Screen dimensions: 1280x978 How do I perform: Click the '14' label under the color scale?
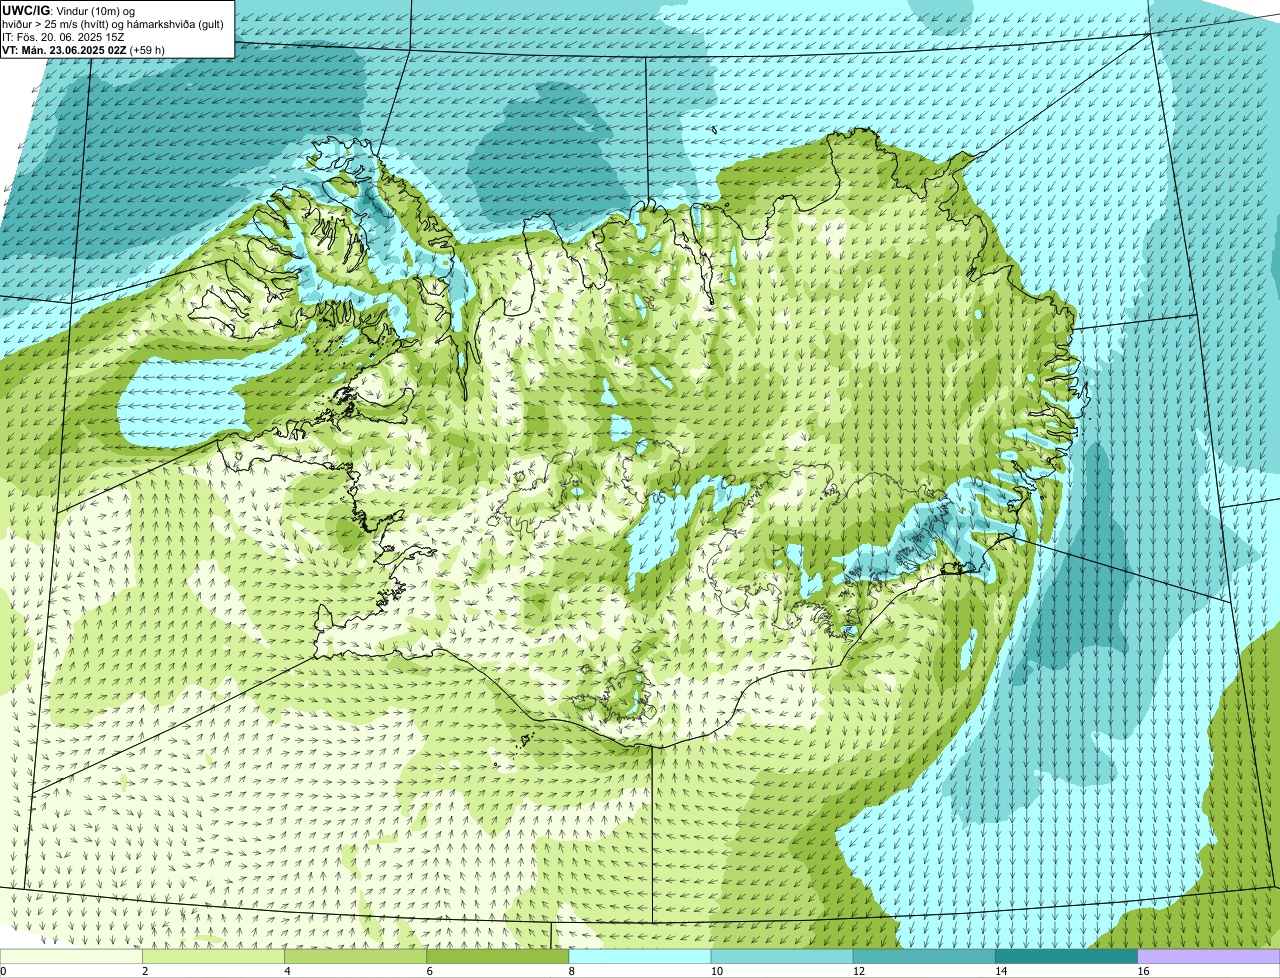click(x=1000, y=971)
